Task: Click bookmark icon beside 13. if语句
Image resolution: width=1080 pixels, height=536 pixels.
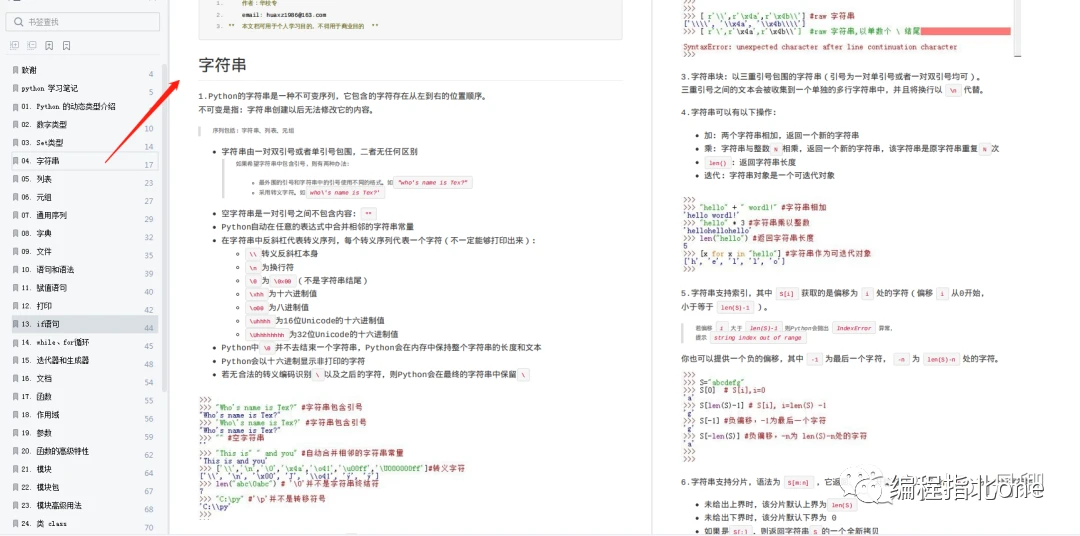Action: [15, 324]
